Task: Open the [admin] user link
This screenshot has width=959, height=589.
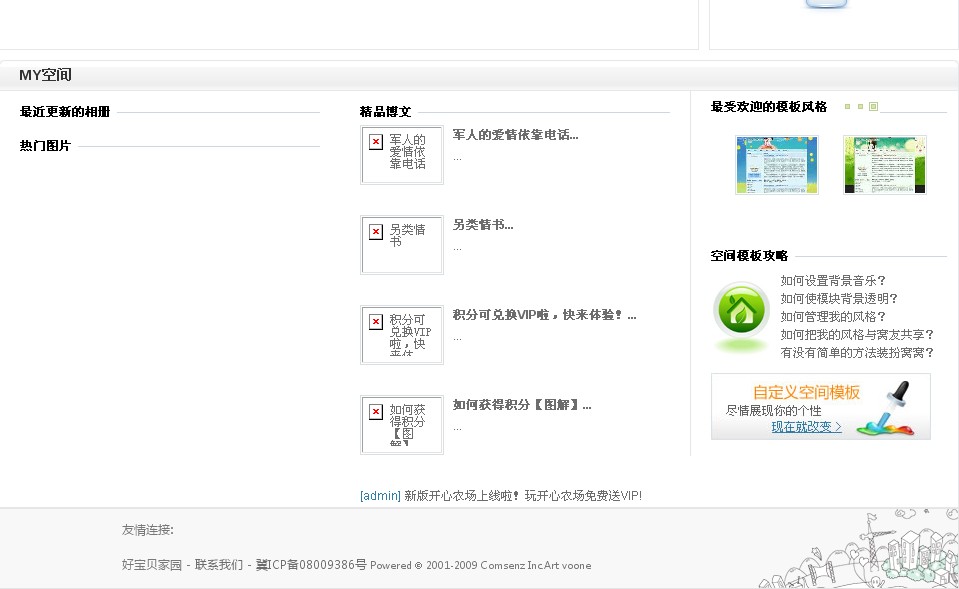Action: point(380,495)
